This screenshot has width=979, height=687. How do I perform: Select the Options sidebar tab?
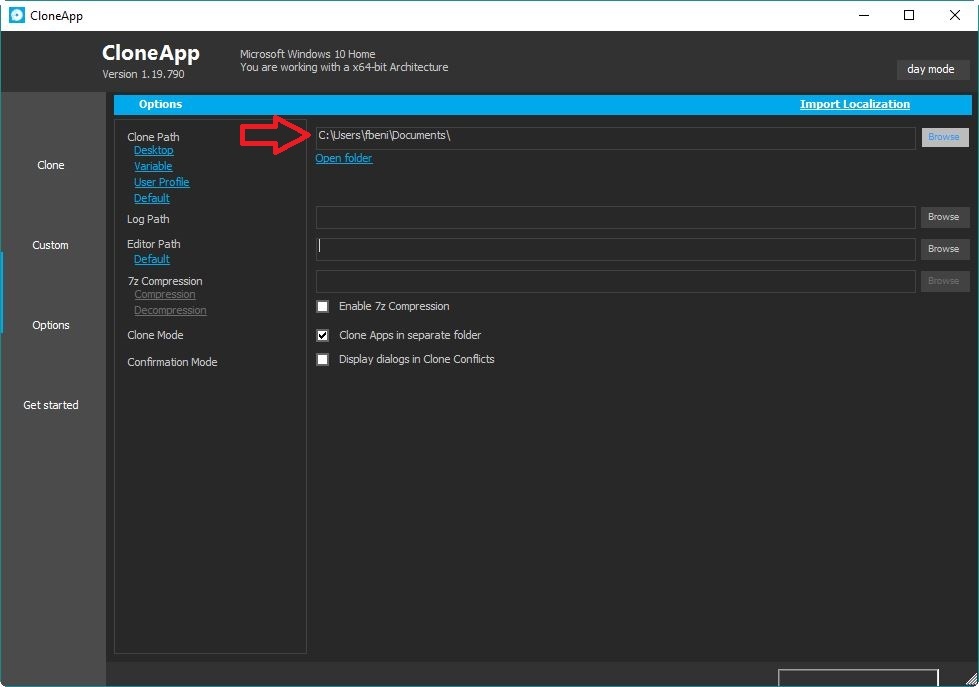(51, 325)
